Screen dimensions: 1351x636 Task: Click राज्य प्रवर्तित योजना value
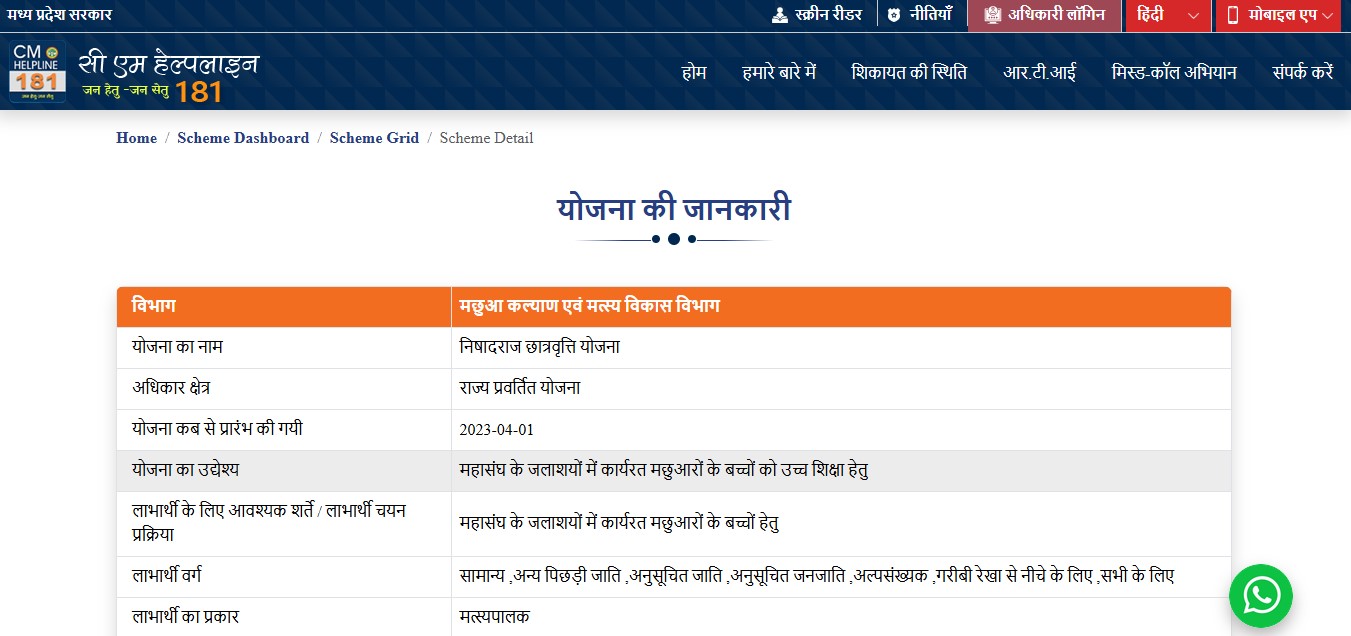pos(520,388)
